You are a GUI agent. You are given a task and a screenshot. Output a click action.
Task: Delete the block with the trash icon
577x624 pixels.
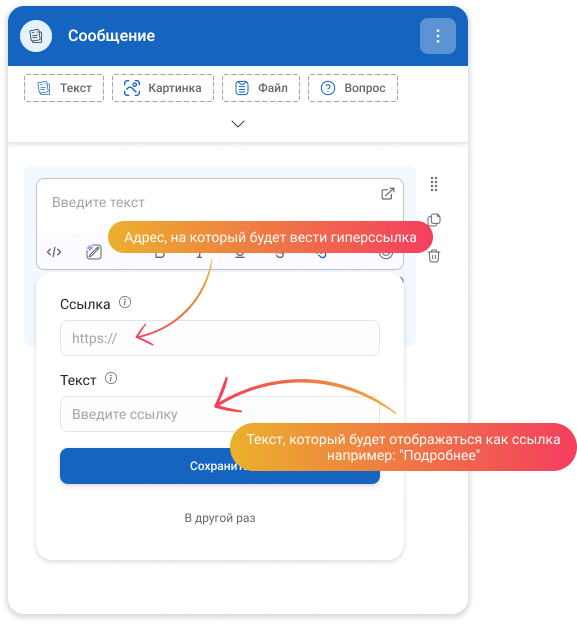434,255
